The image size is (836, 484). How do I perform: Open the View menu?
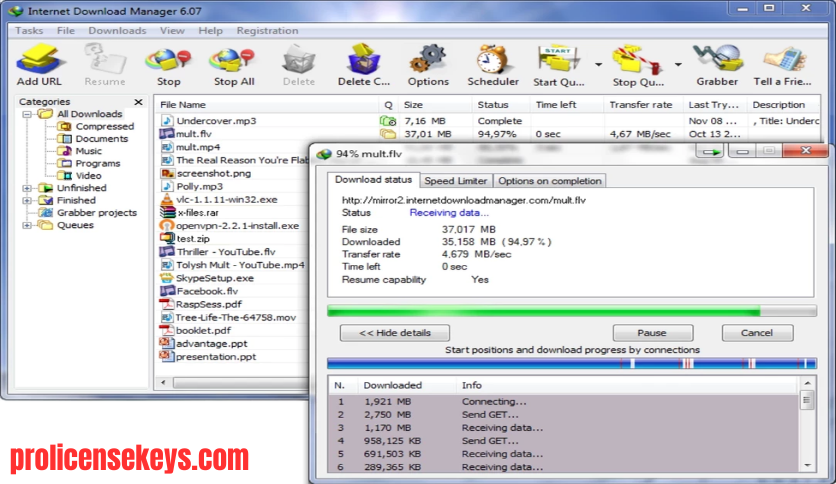coord(172,30)
